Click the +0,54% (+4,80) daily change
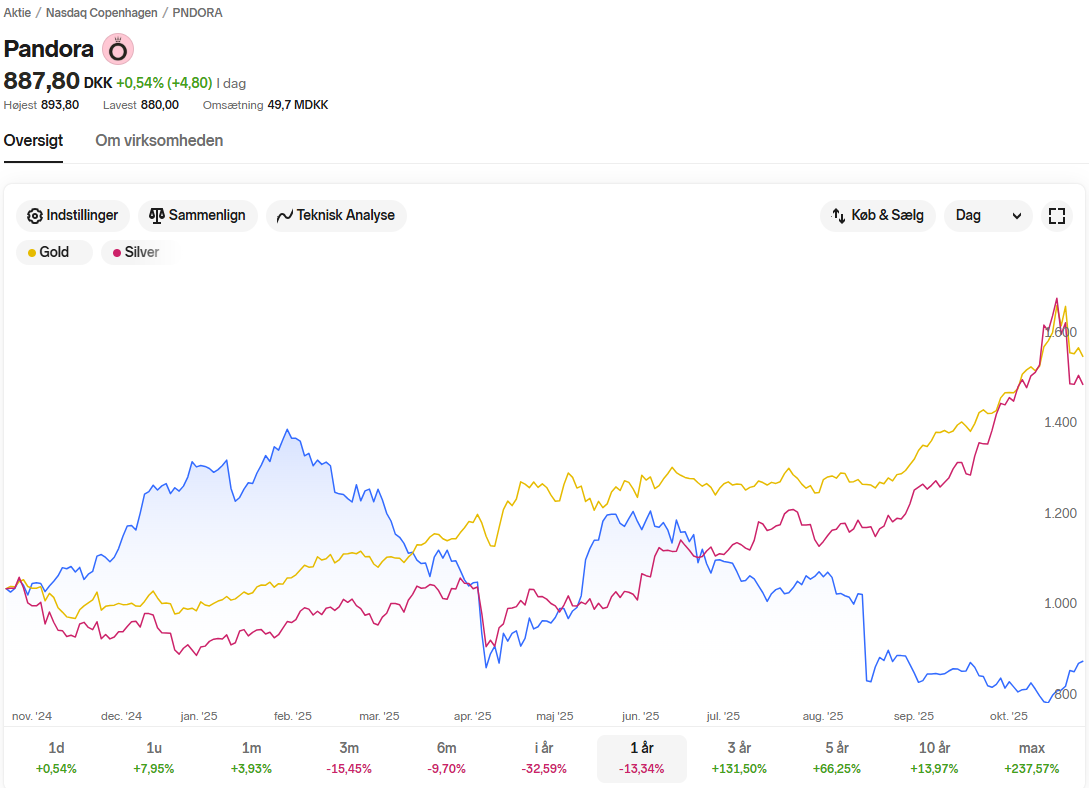This screenshot has width=1089, height=788. point(164,83)
